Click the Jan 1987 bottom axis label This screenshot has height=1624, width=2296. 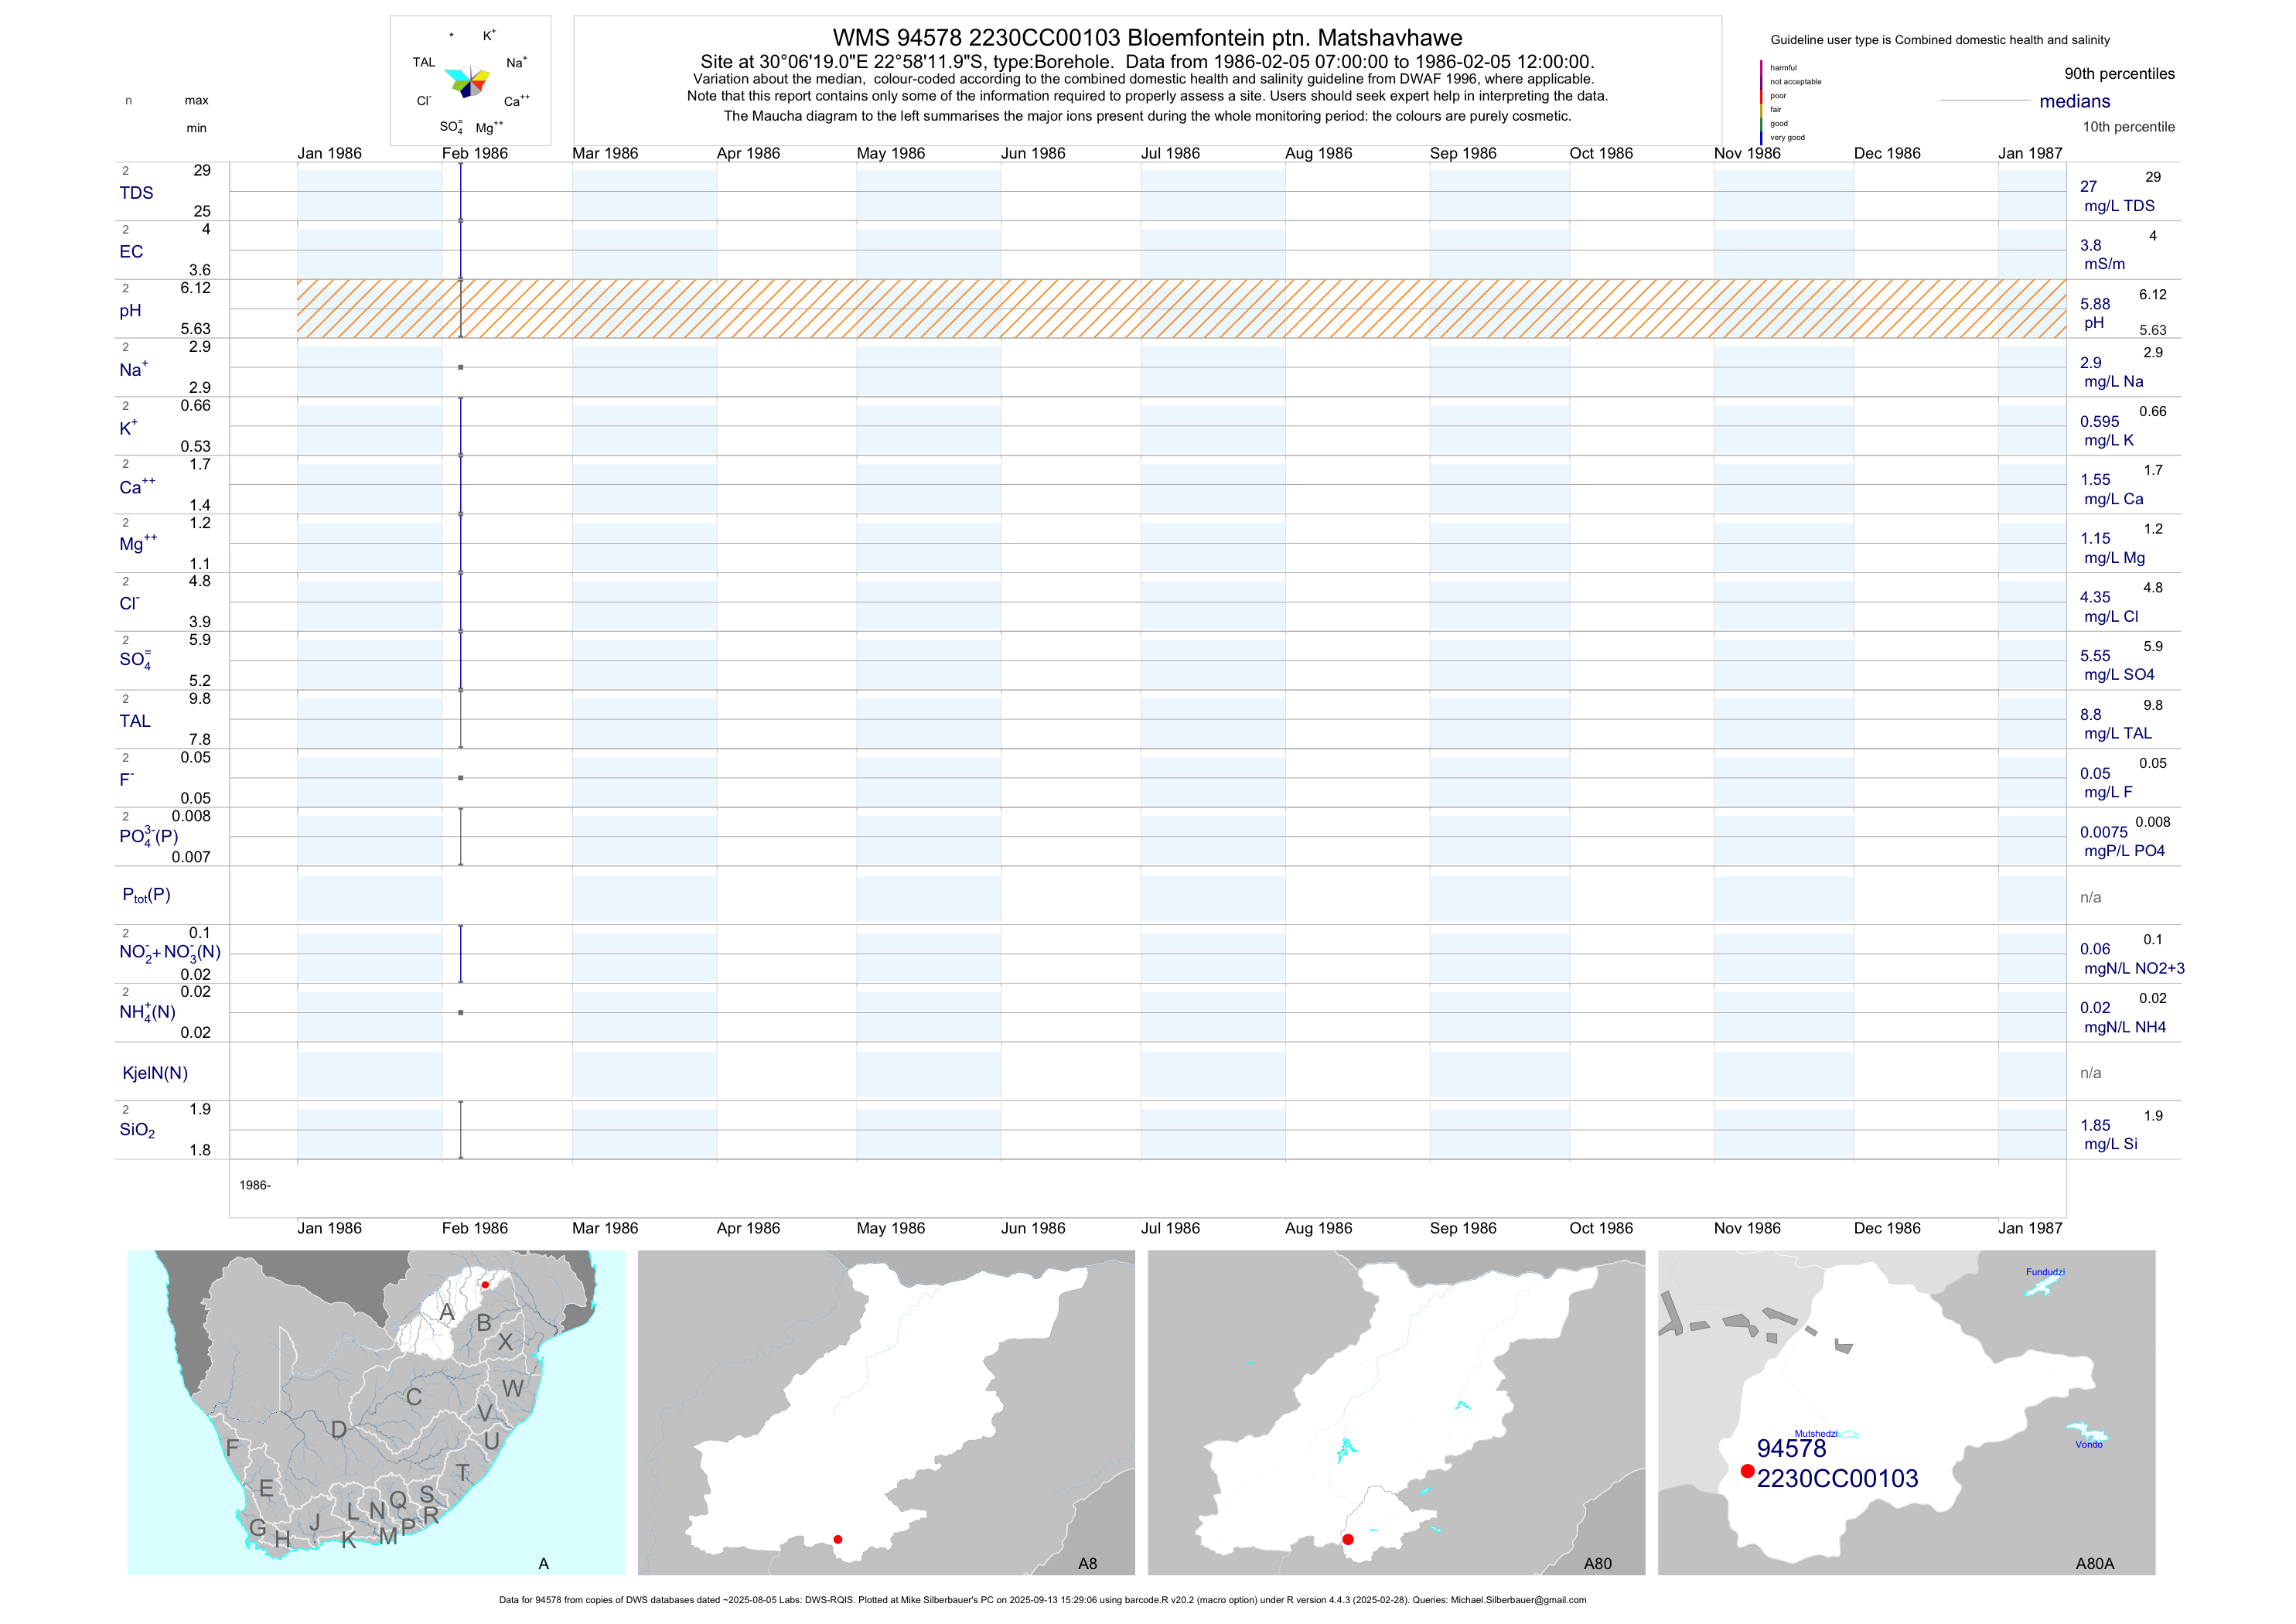(2030, 1229)
